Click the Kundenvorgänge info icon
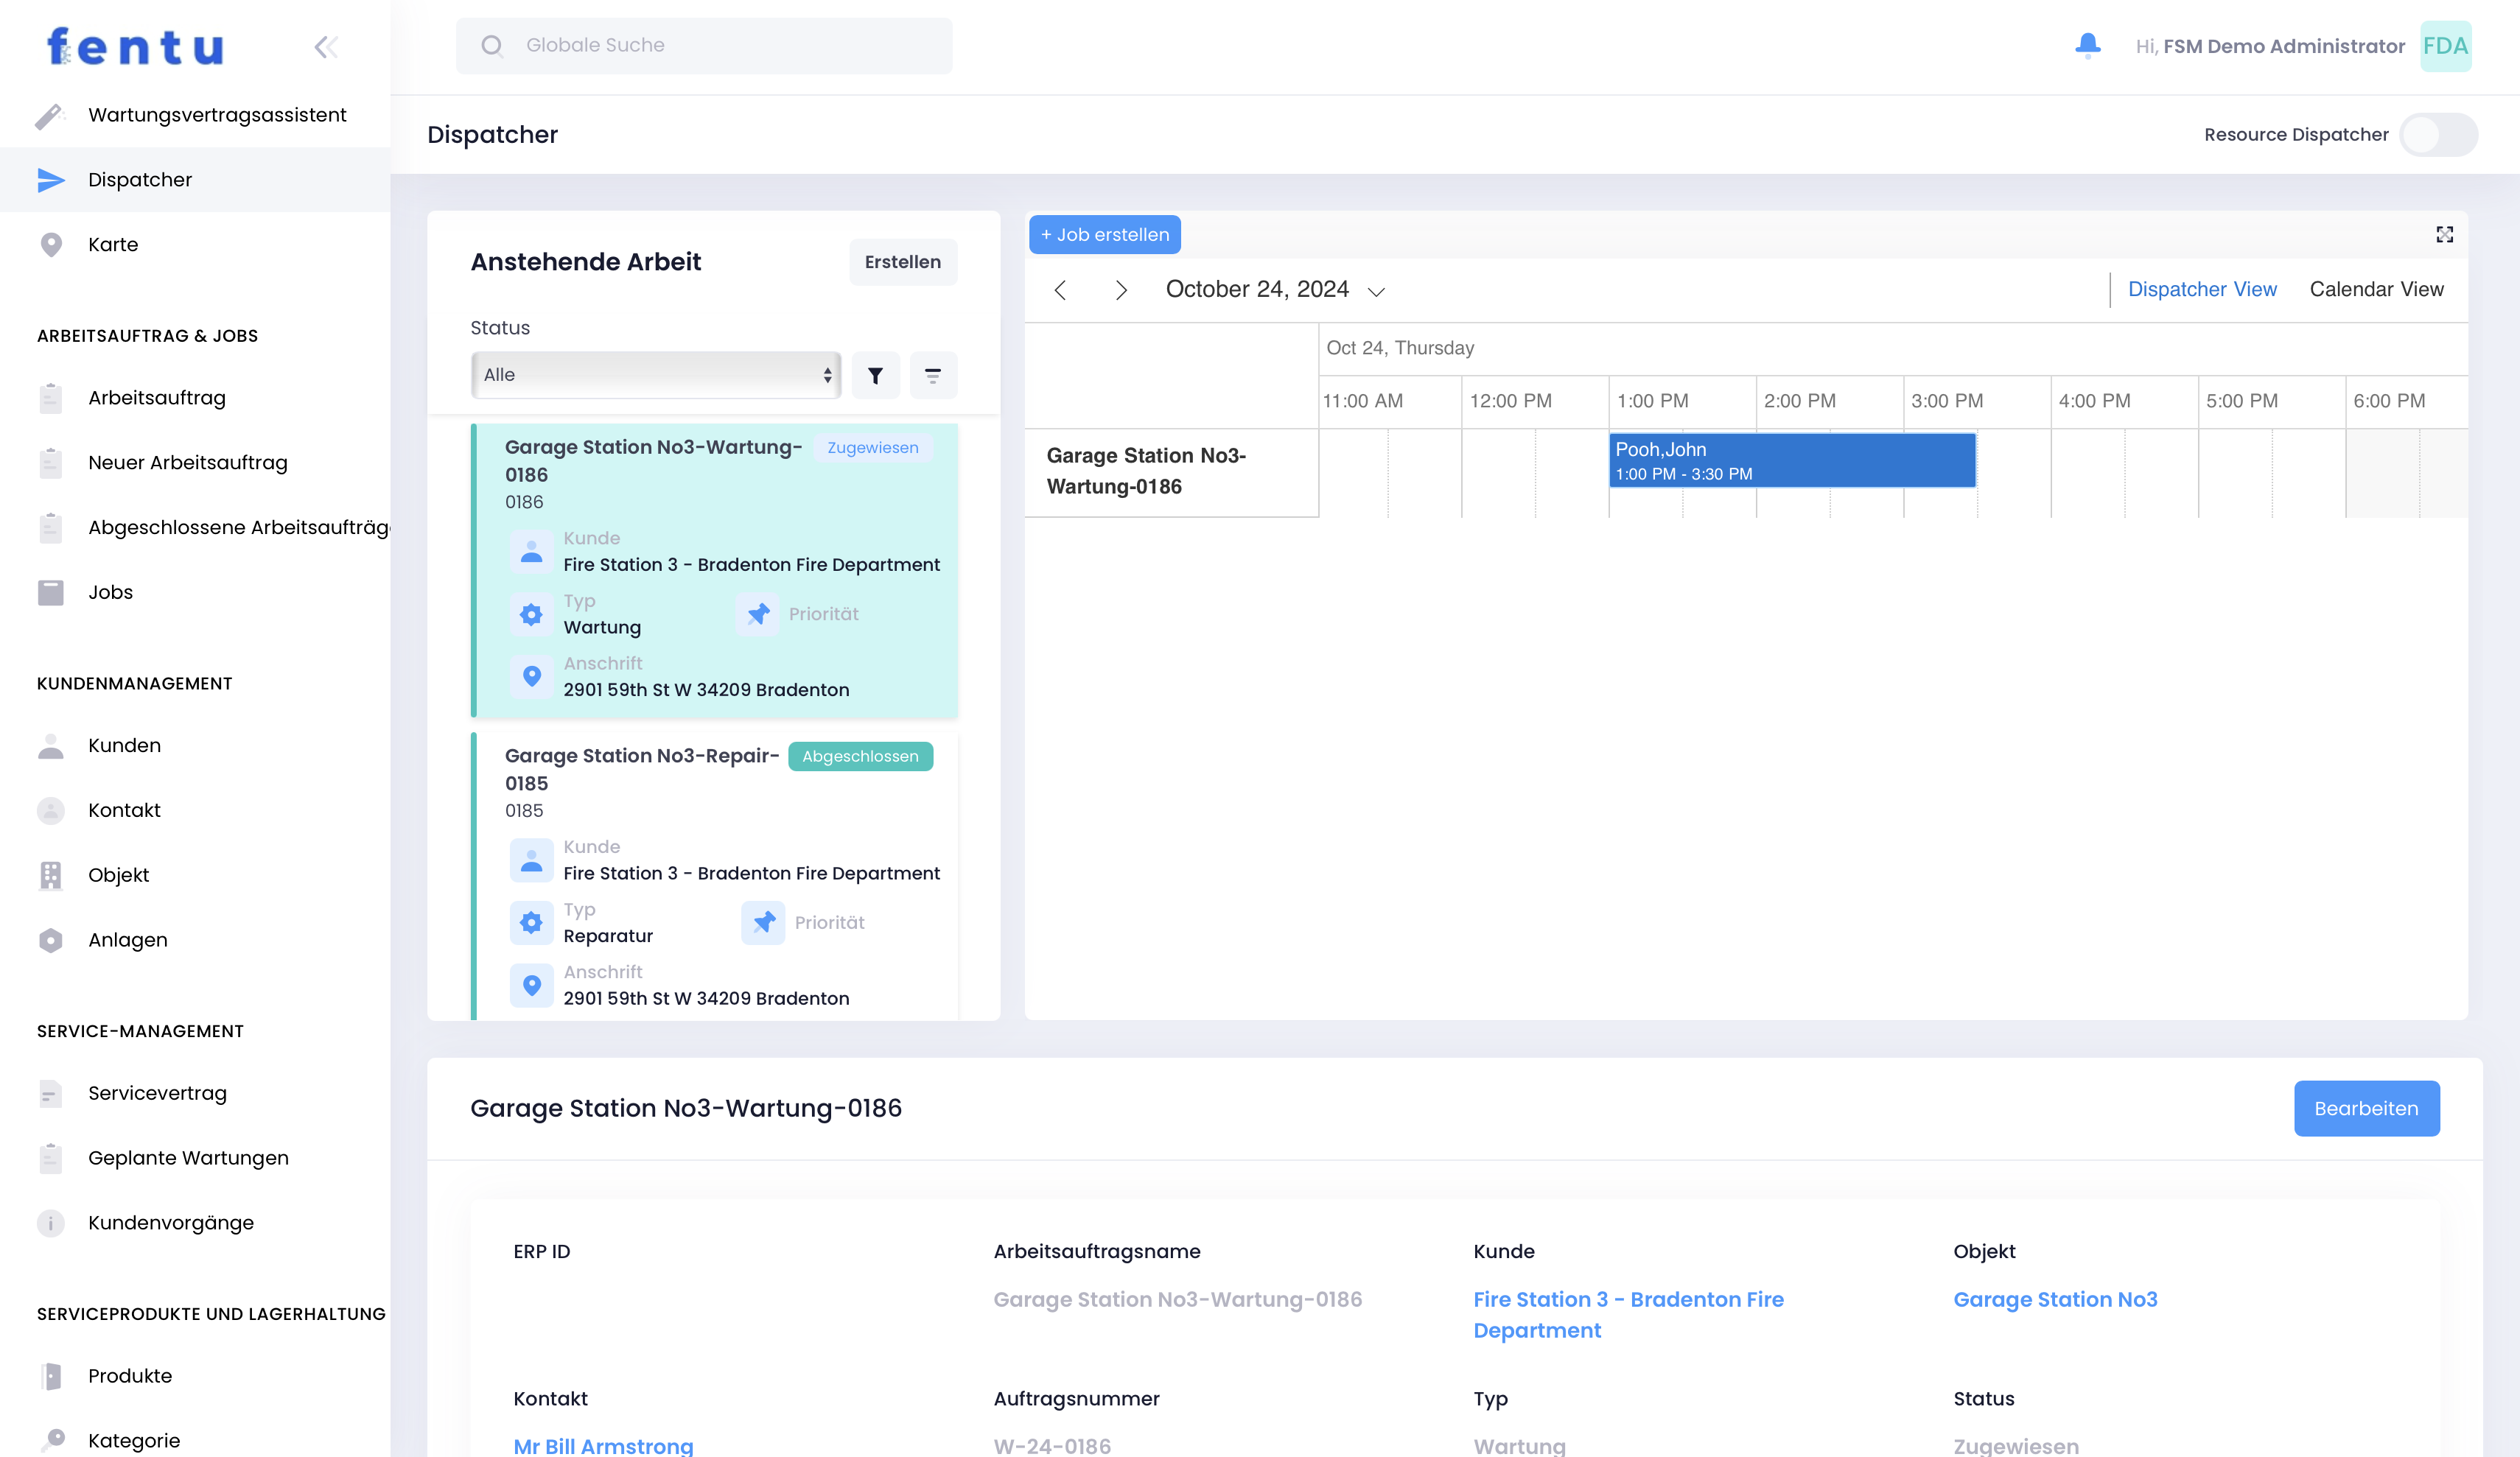 [50, 1223]
